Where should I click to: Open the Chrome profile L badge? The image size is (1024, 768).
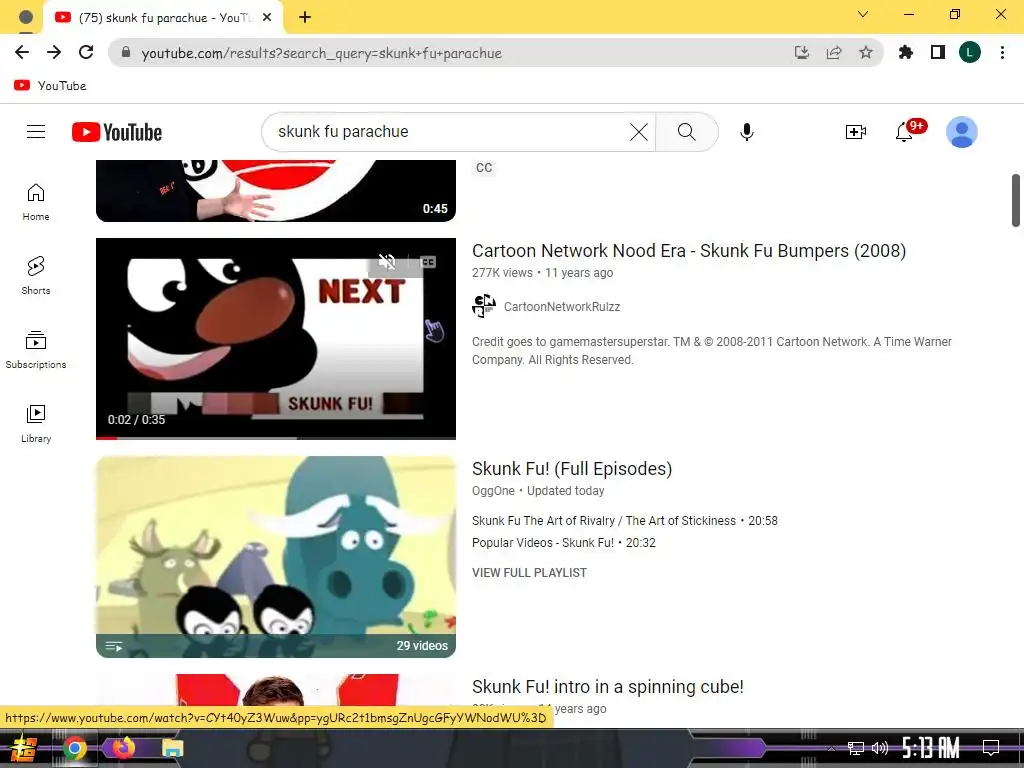969,52
